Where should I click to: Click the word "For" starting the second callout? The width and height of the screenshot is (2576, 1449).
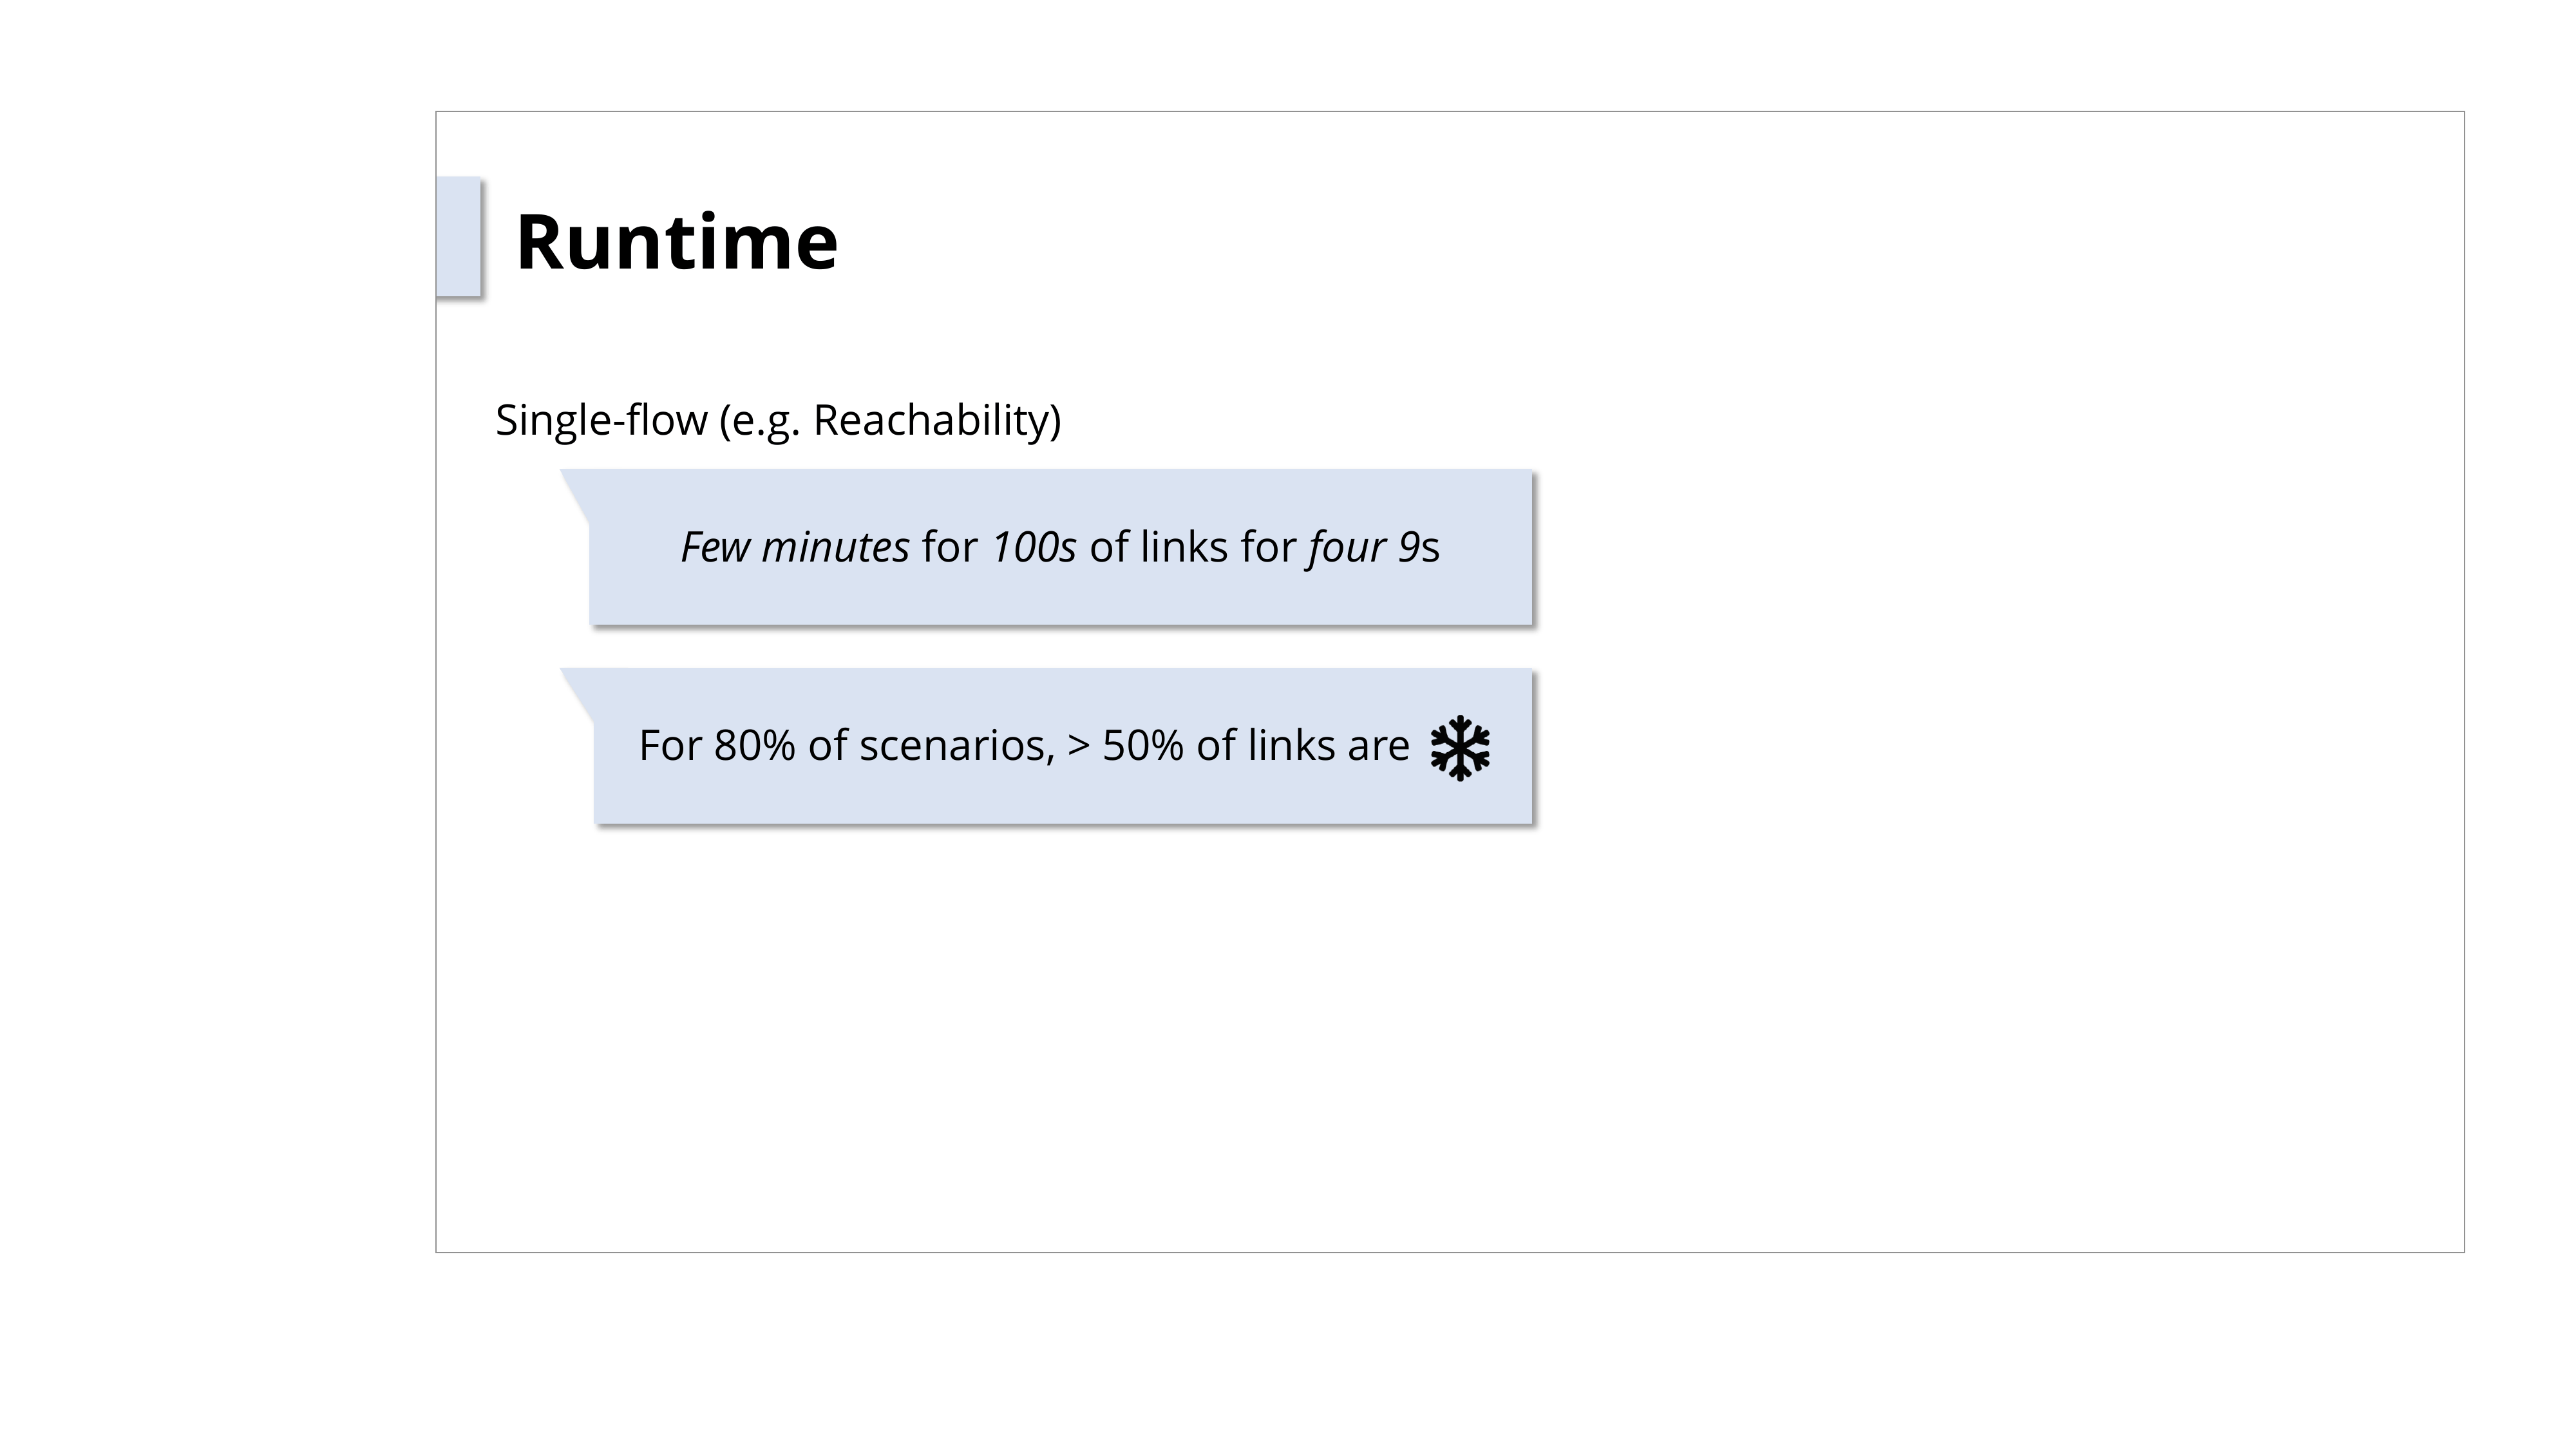click(x=670, y=746)
